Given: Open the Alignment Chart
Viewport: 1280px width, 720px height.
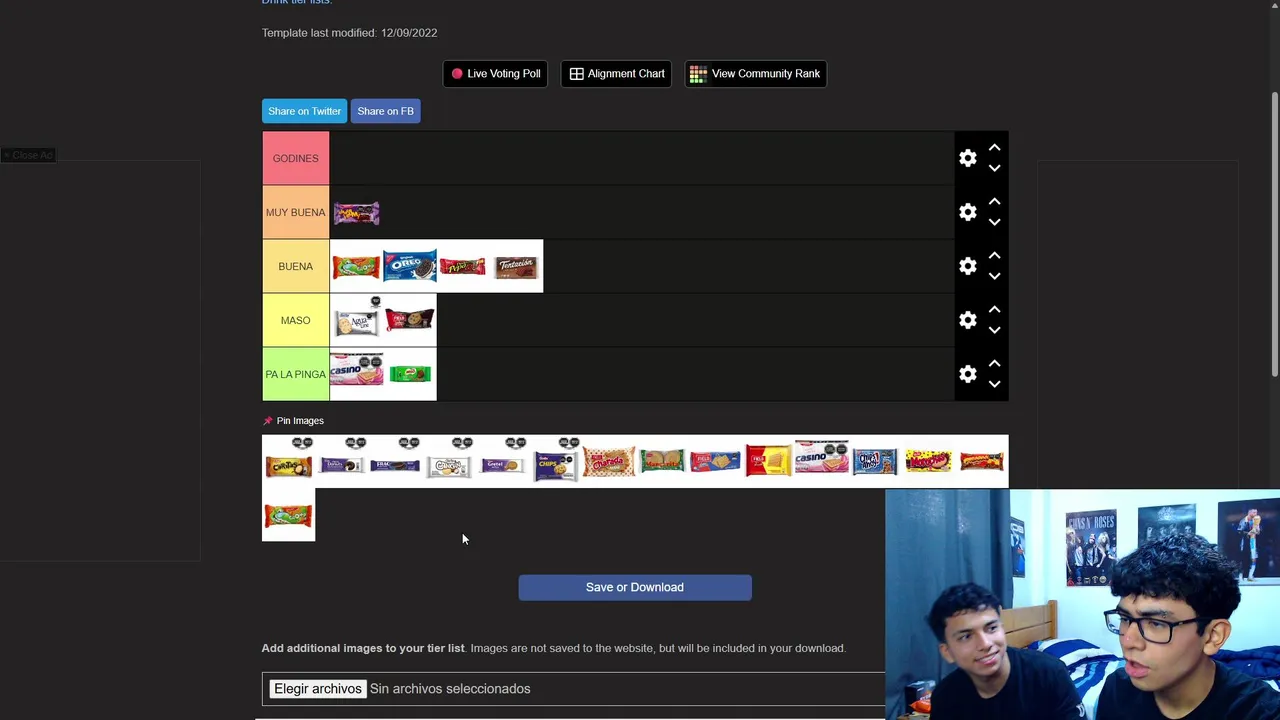Looking at the screenshot, I should click(617, 73).
